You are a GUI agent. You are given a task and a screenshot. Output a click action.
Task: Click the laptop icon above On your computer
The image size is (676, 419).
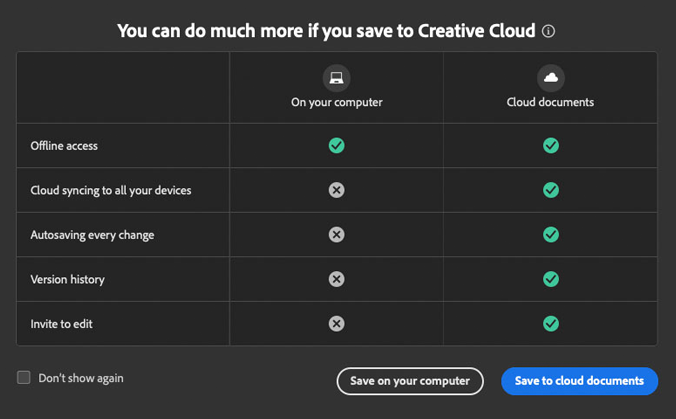(337, 78)
